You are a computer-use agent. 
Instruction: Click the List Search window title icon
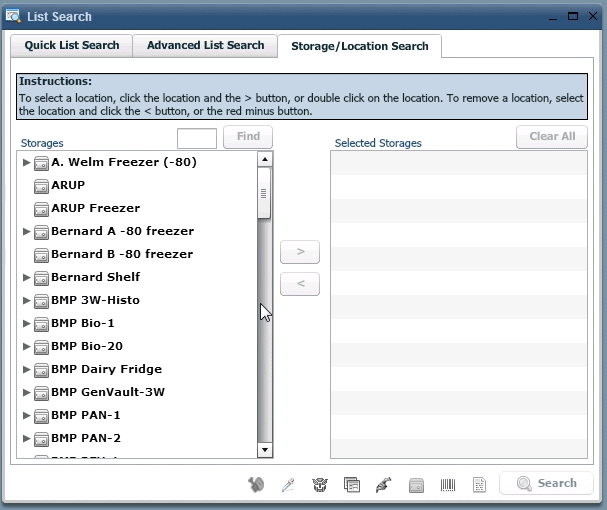(x=13, y=16)
